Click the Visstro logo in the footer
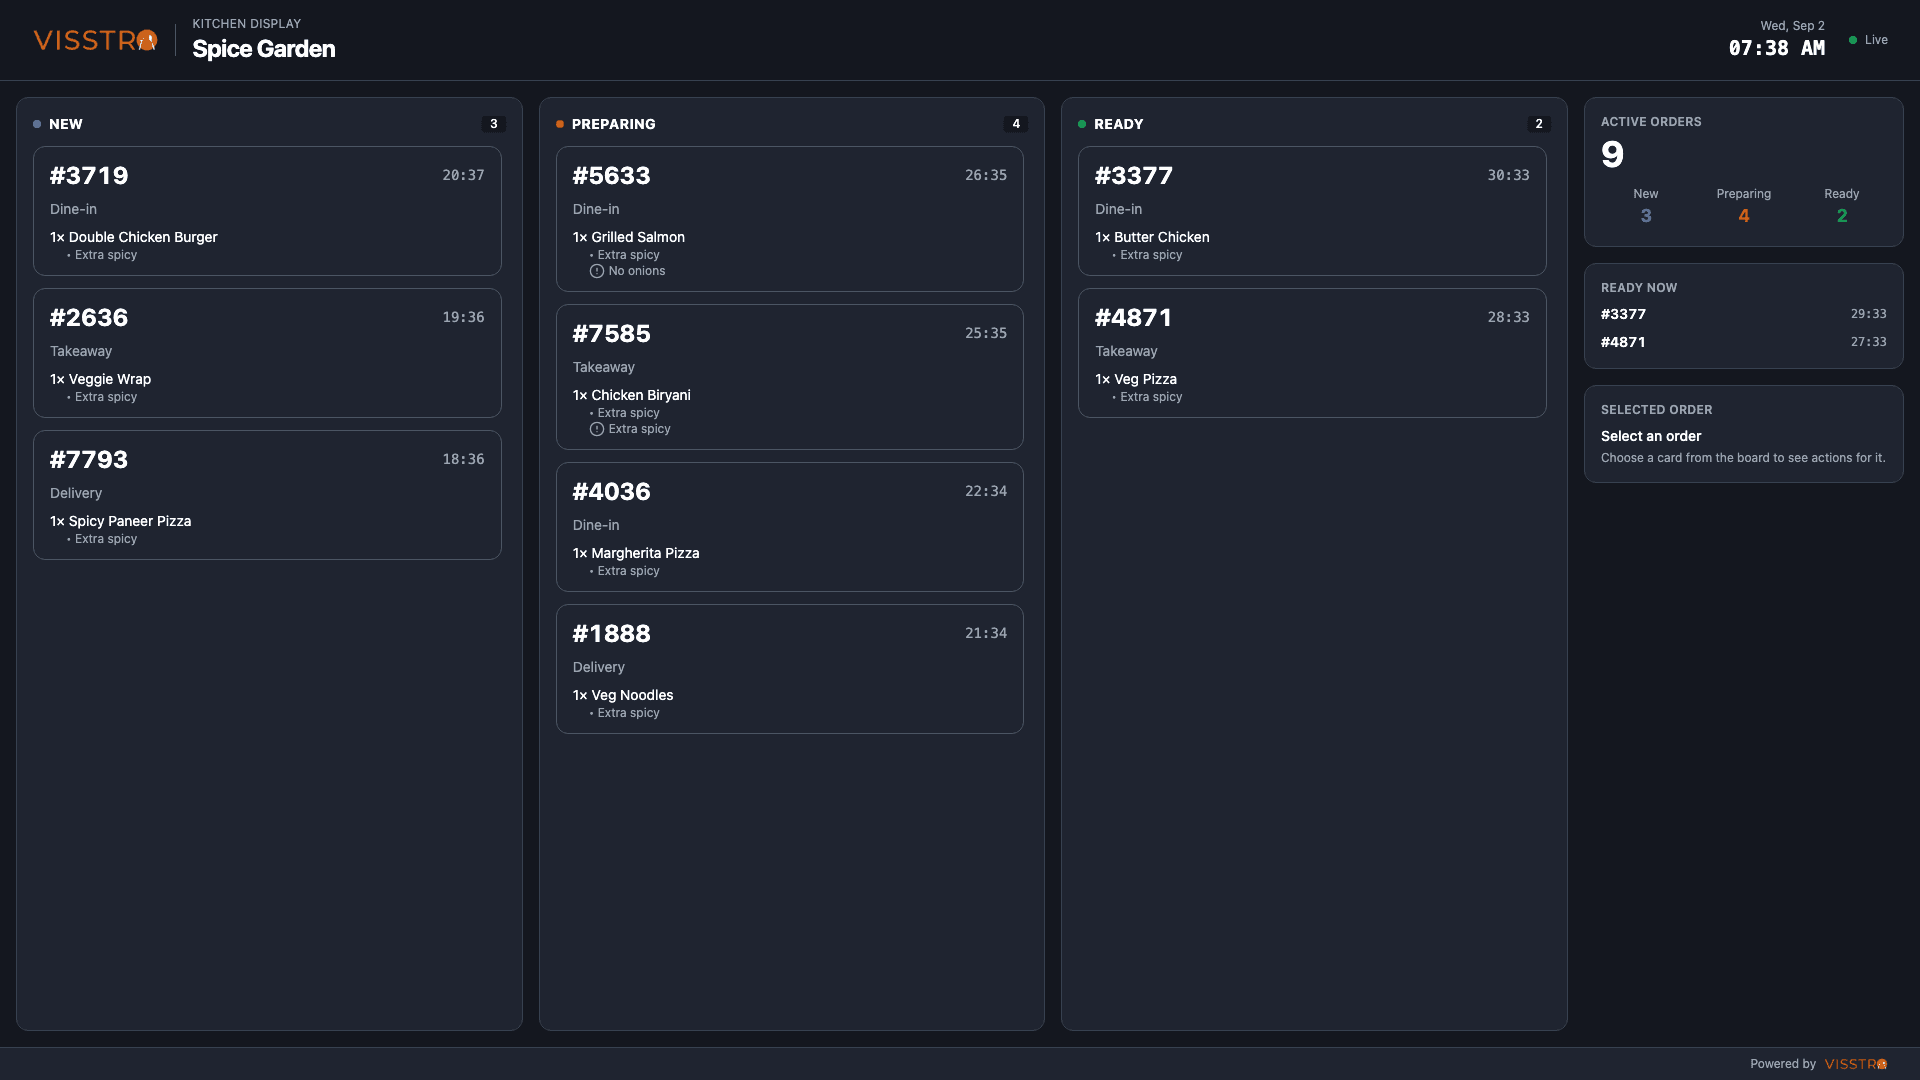1920x1080 pixels. point(1856,1064)
